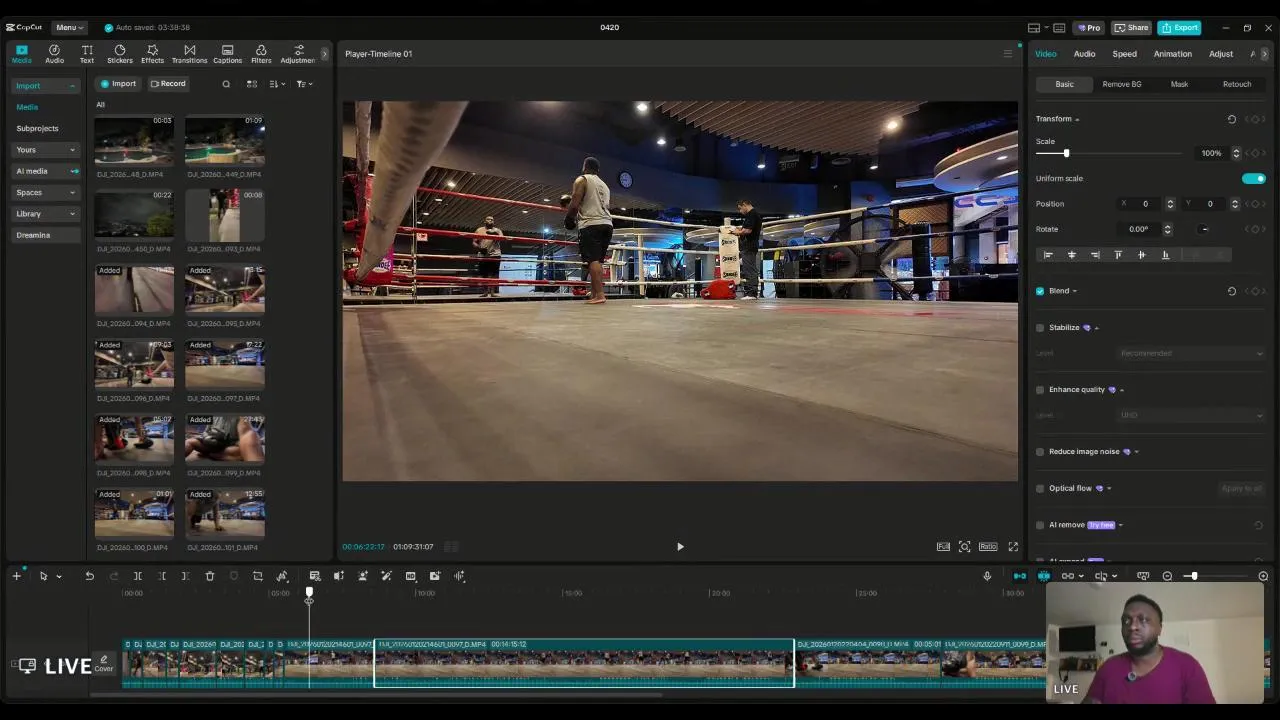1280x720 pixels.
Task: Enable the Enhance quality checkbox
Action: (x=1040, y=390)
